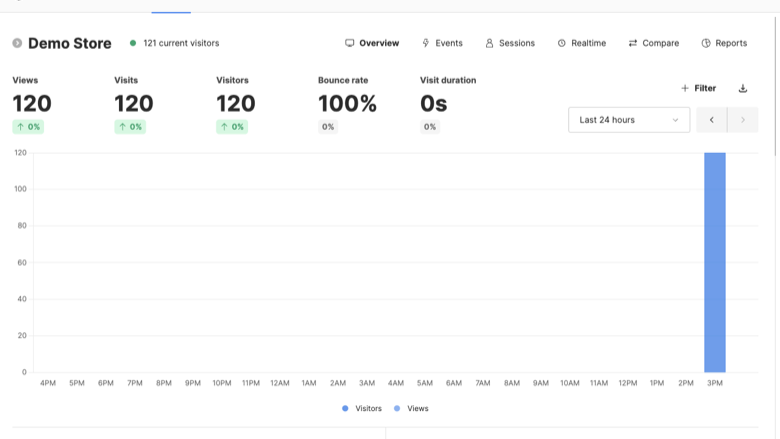This screenshot has height=439, width=780.
Task: Click the vertical page scrollbar
Action: tap(775, 87)
